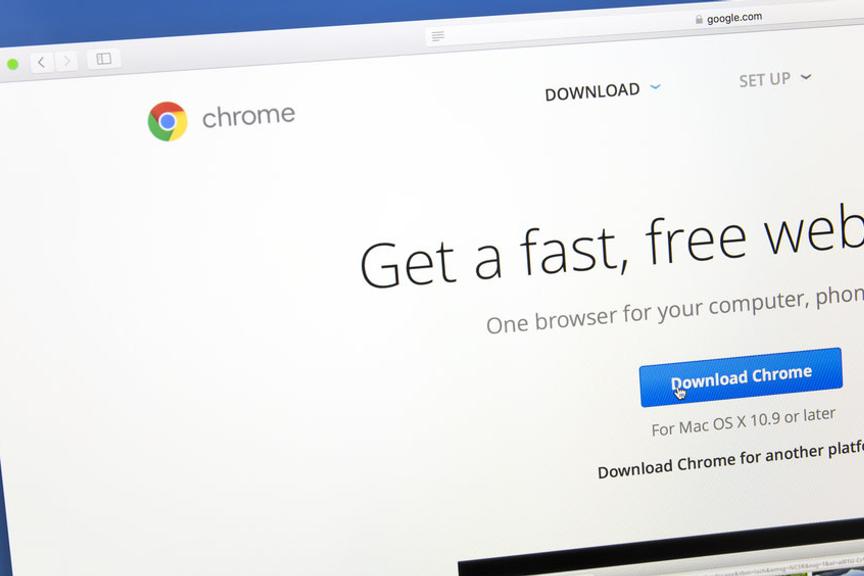
Task: Click the chrome wordmark text
Action: pos(249,116)
